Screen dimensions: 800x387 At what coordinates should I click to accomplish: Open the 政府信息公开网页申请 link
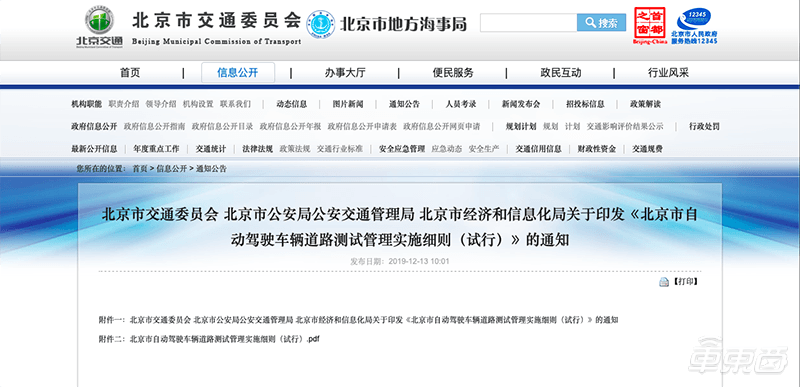[442, 126]
